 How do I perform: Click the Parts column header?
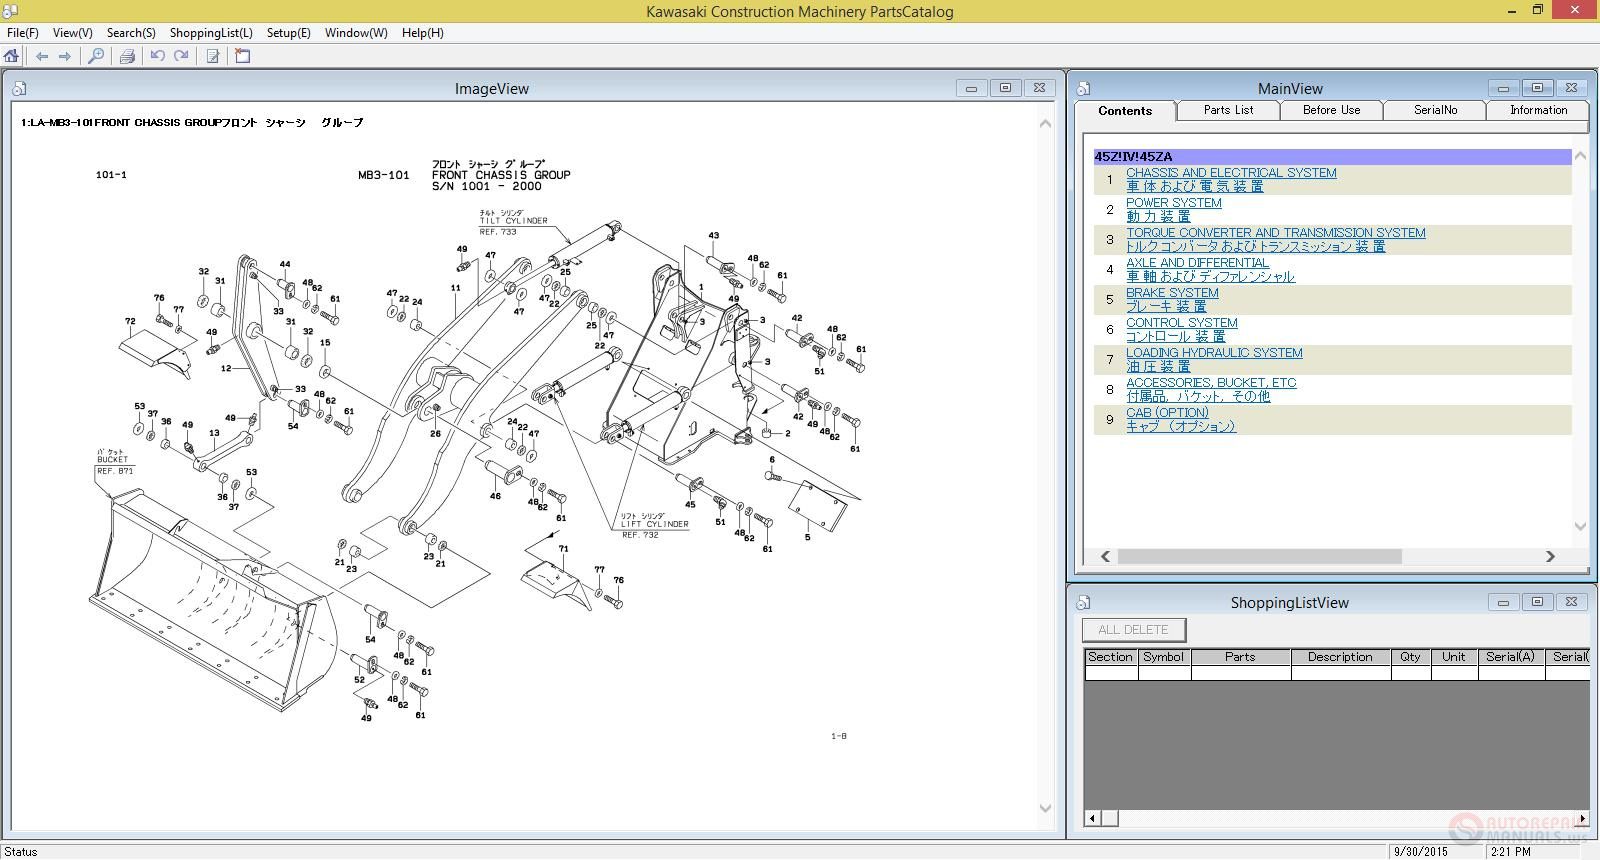click(x=1240, y=657)
